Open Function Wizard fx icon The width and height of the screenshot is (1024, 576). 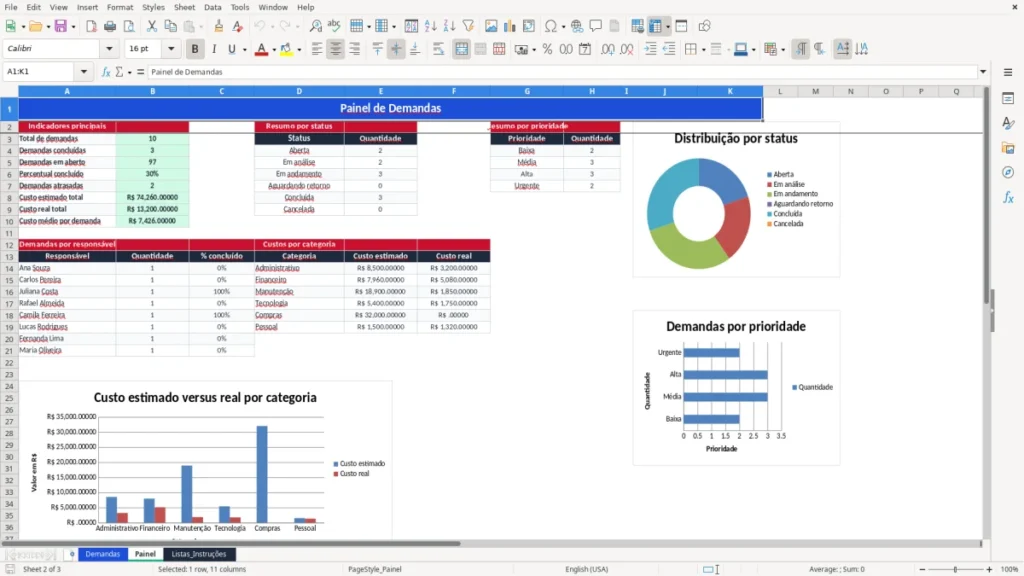coord(106,72)
